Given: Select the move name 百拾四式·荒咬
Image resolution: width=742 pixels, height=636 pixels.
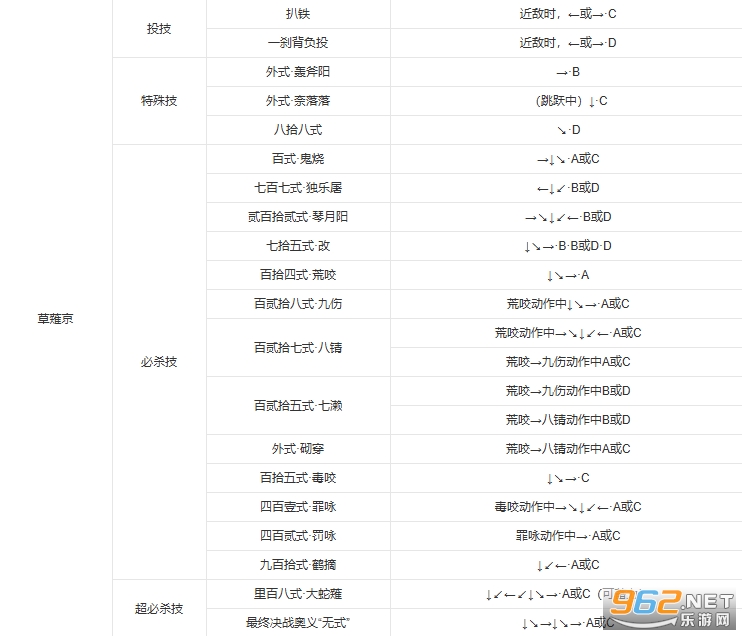Looking at the screenshot, I should pyautogui.click(x=298, y=274).
